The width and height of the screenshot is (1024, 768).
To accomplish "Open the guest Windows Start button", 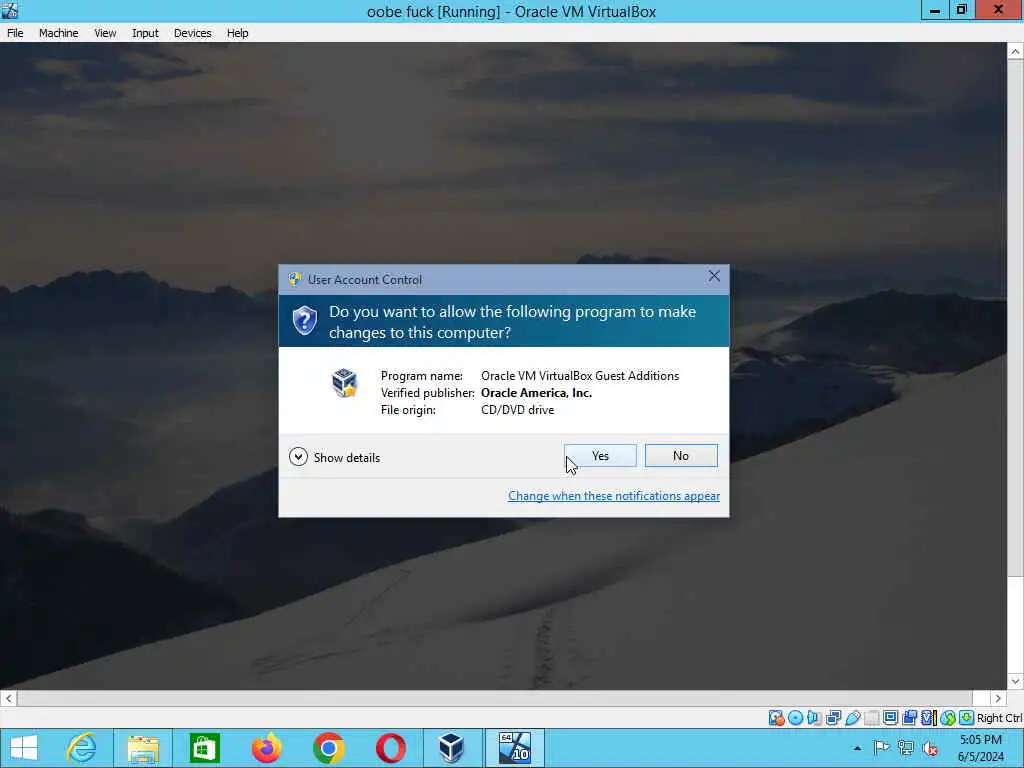I will click(x=24, y=748).
